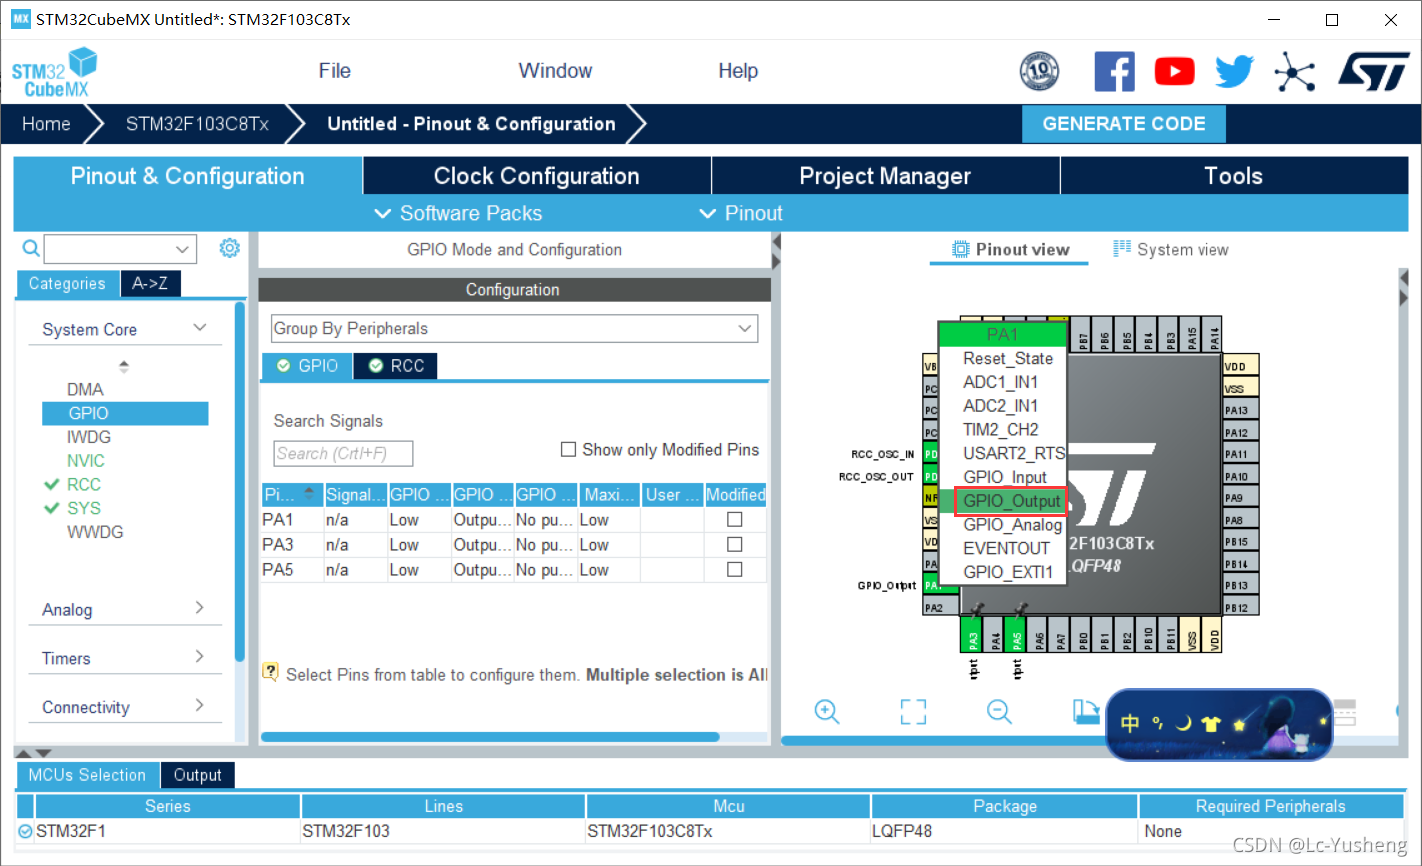The width and height of the screenshot is (1422, 866).
Task: Click the horizontal scrollbar under the GPIO table
Action: [x=490, y=737]
